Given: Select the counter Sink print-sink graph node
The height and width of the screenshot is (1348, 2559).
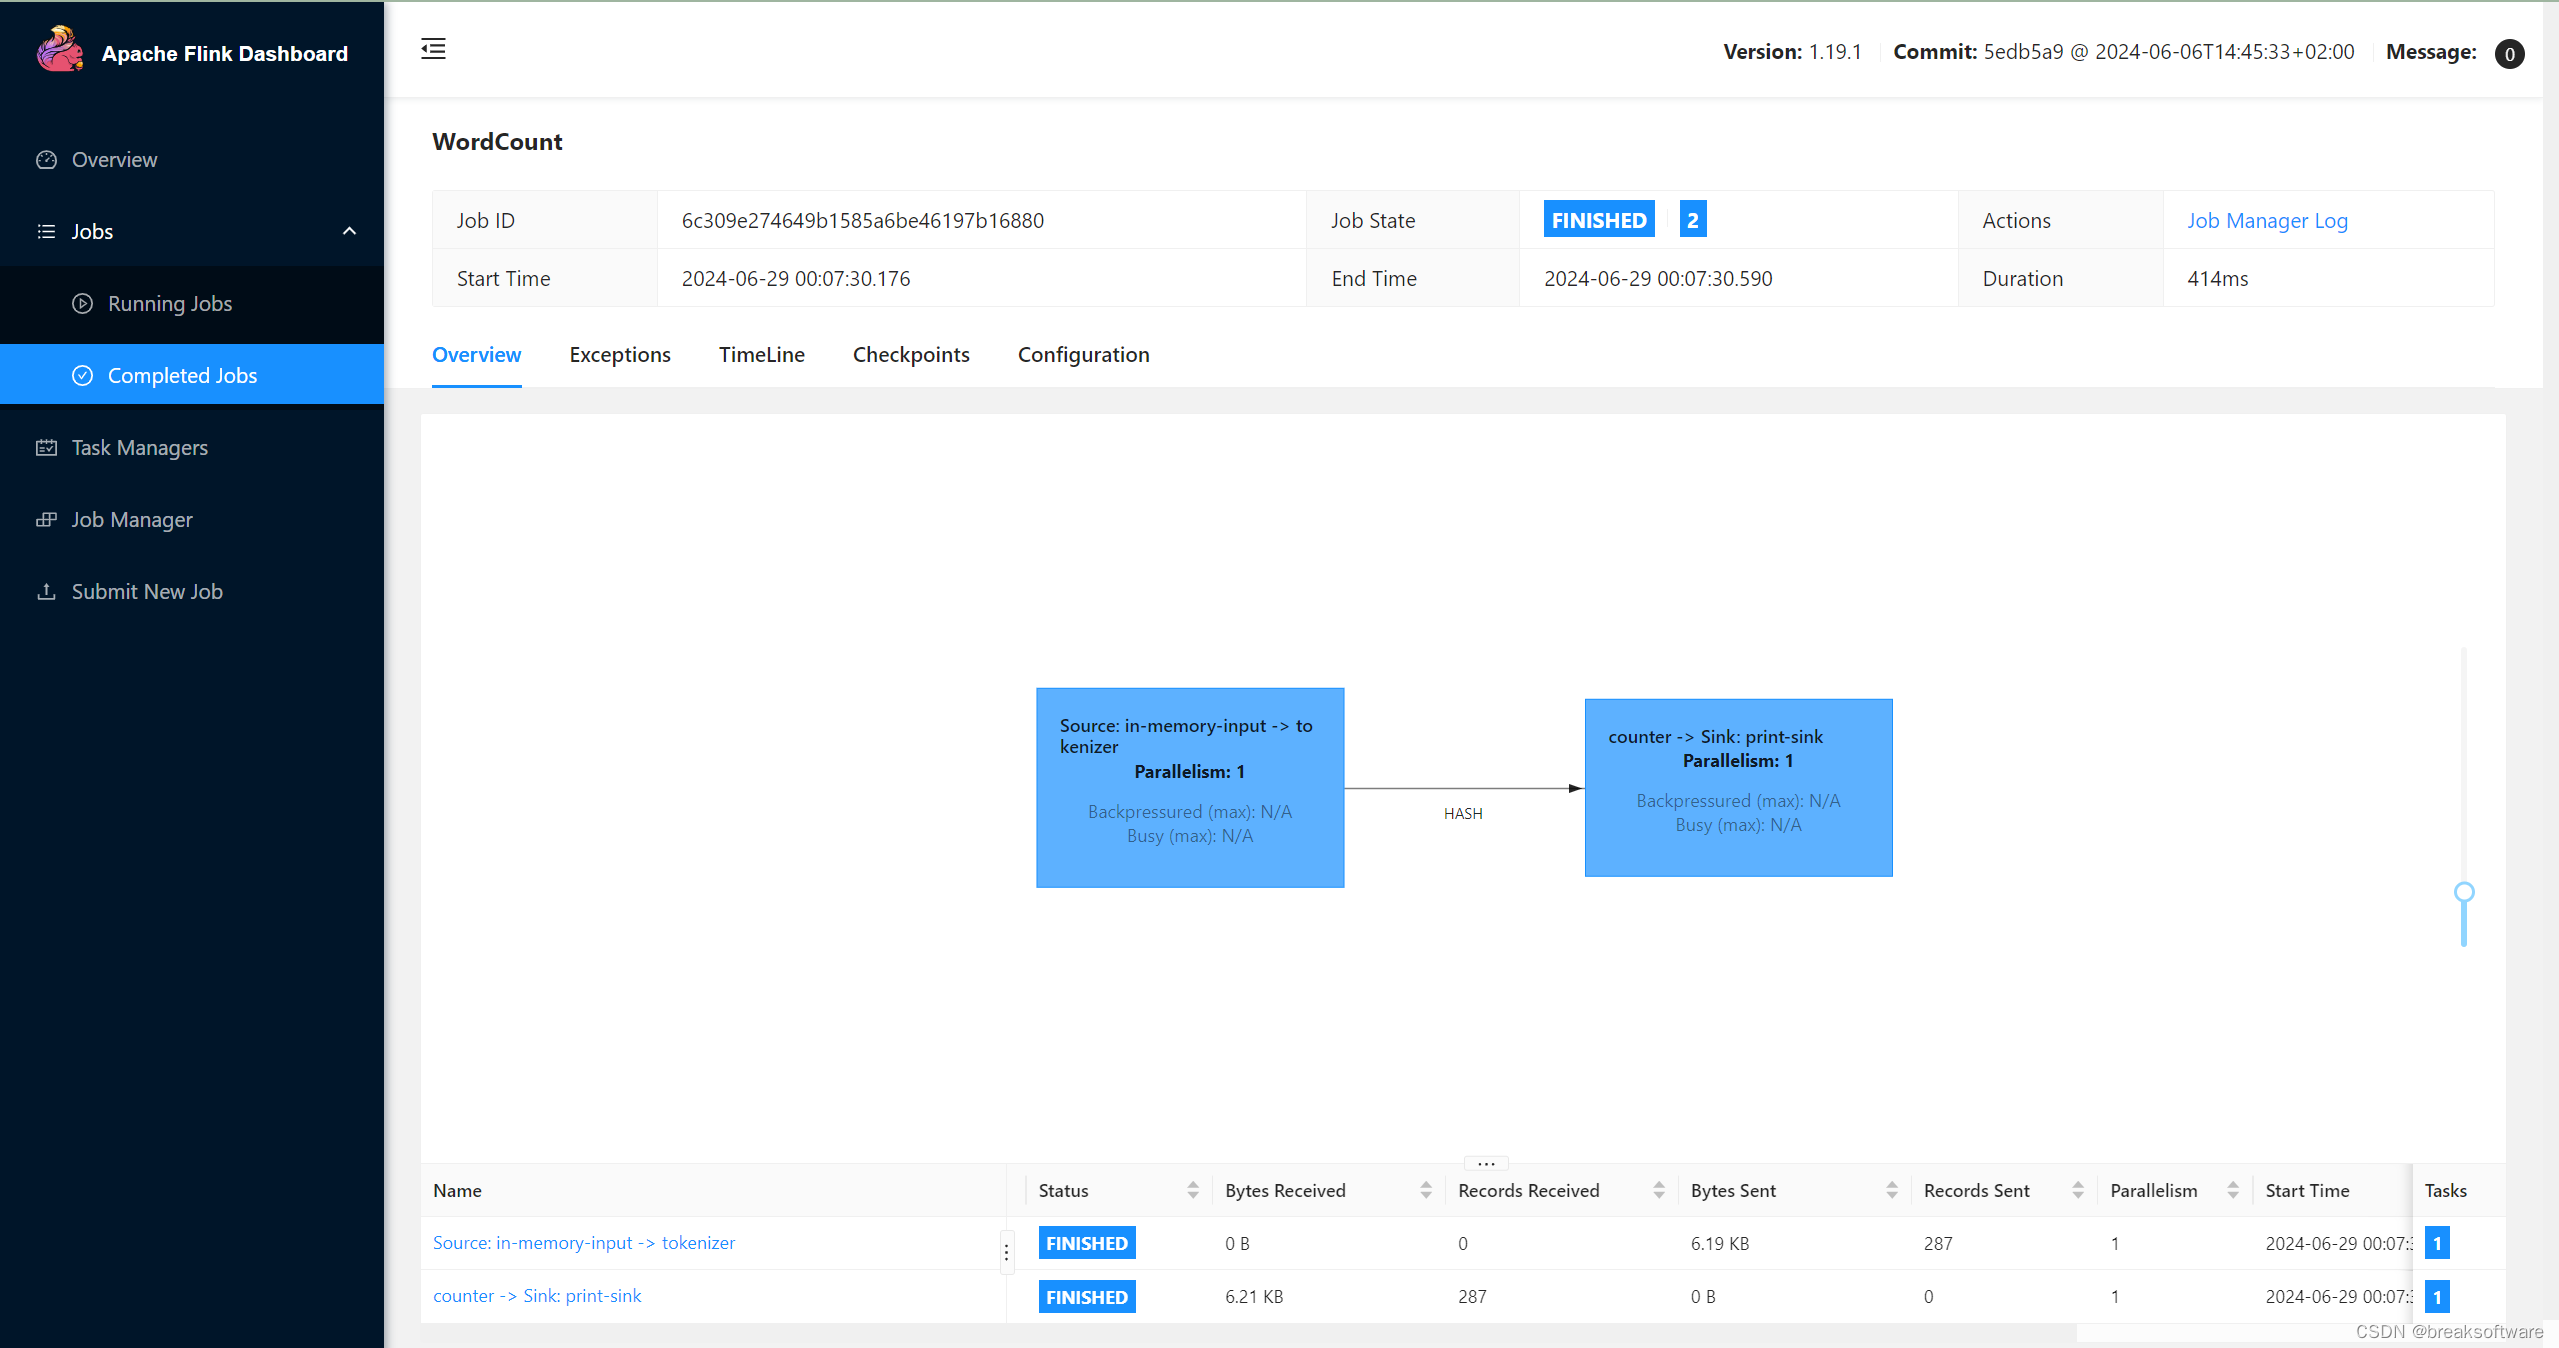Looking at the screenshot, I should [x=1739, y=788].
